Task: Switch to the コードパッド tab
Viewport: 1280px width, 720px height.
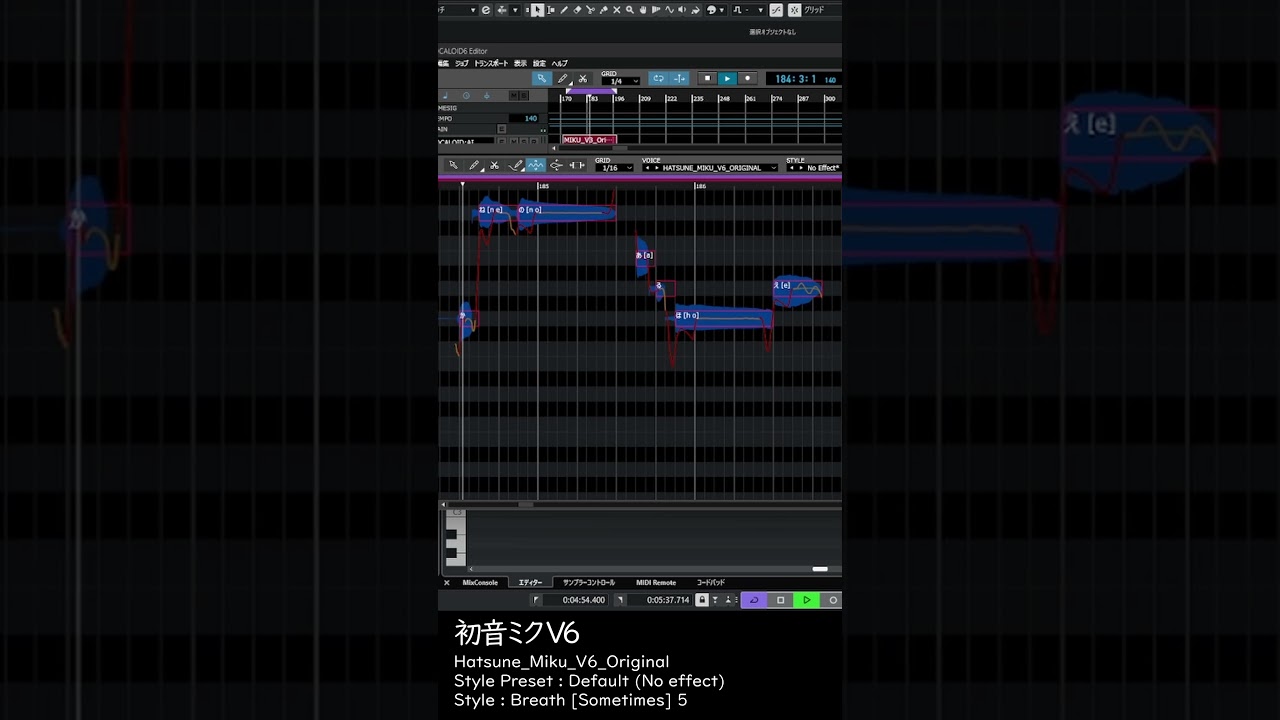Action: (711, 583)
